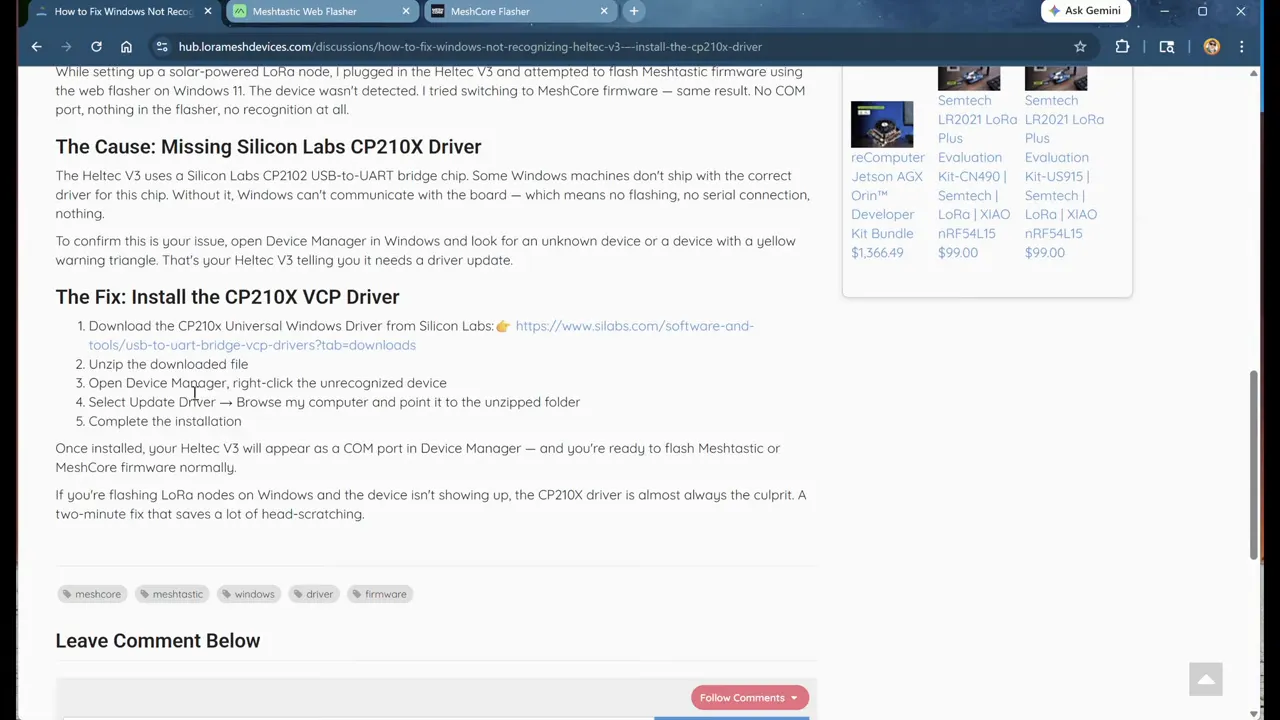Screen dimensions: 1280x720
Task: Close the How to Fix Windows tab
Action: pos(208,11)
